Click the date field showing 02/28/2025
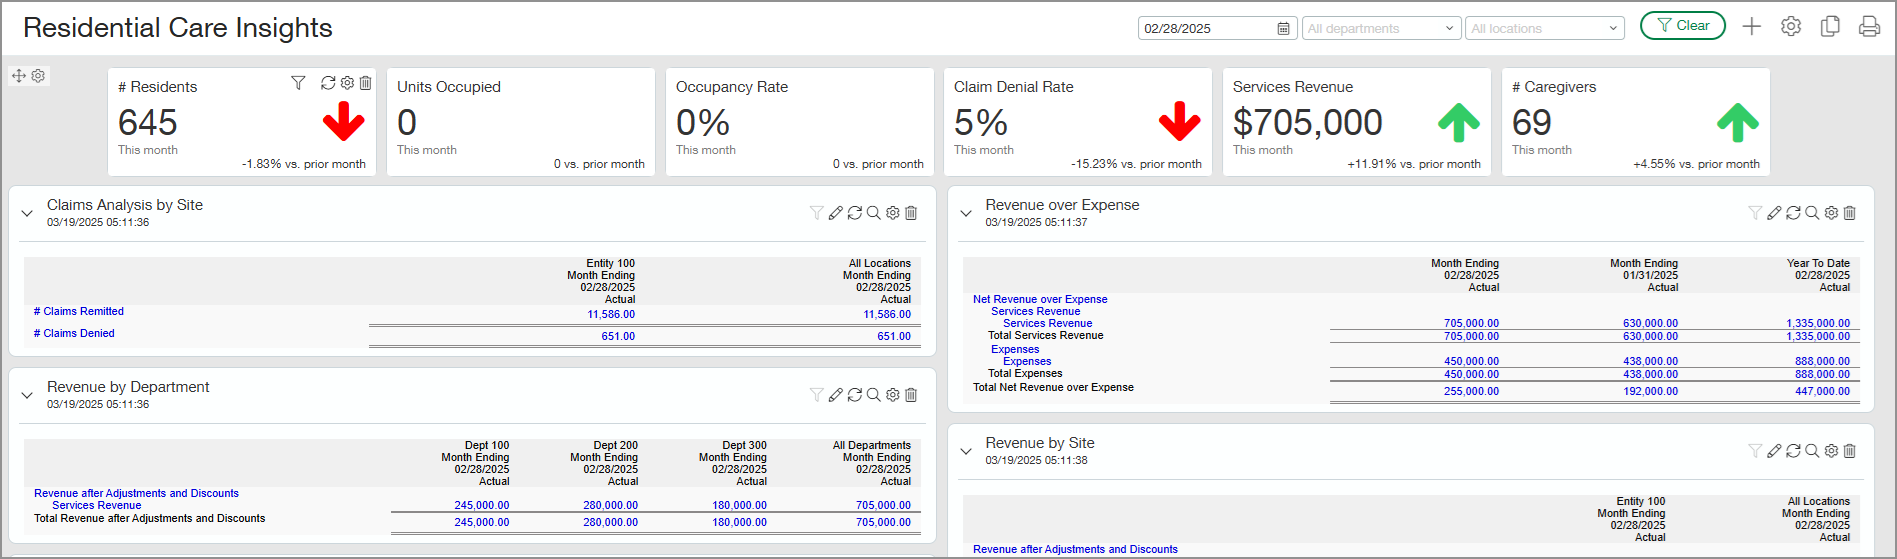 click(1205, 28)
